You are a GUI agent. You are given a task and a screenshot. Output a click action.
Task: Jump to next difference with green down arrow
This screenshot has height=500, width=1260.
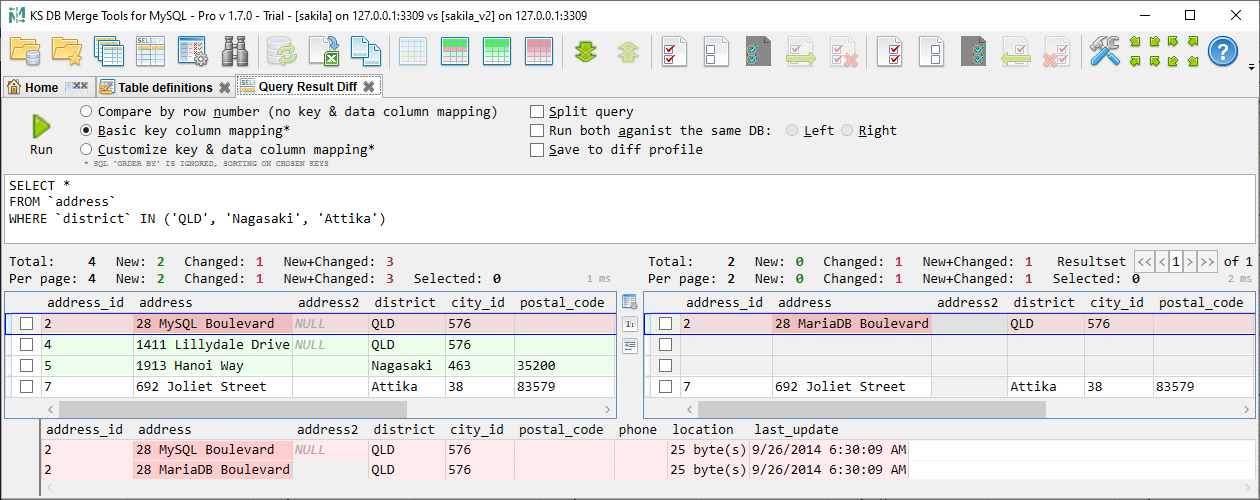coord(586,51)
